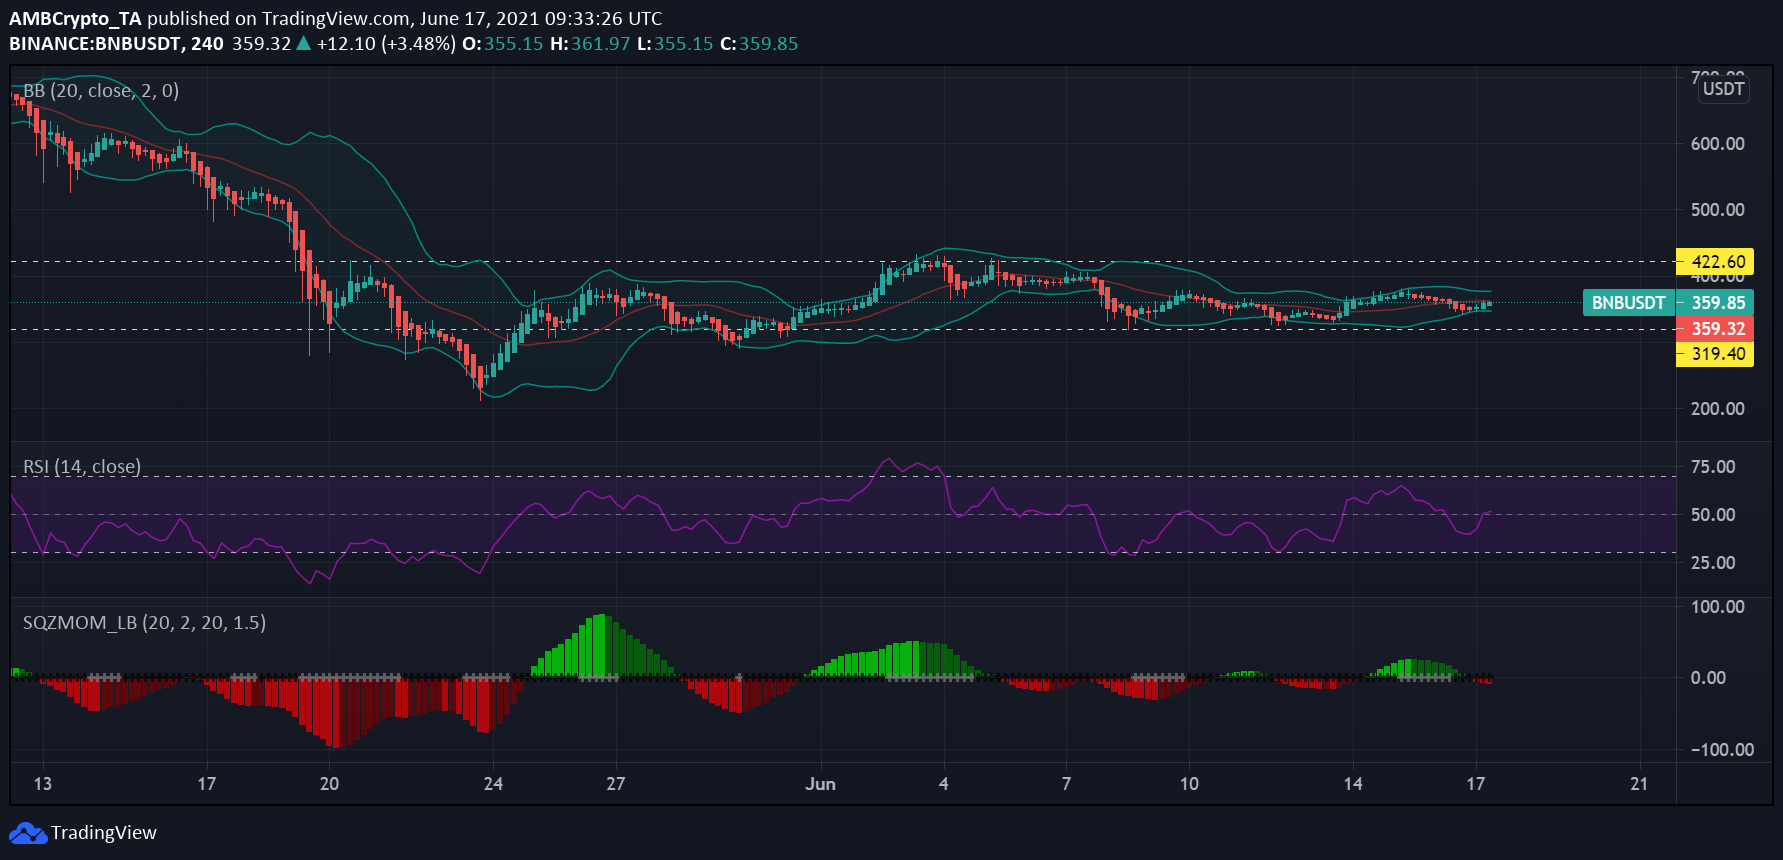Click the BNBUSDT symbol price tag
This screenshot has width=1783, height=860.
[x=1629, y=303]
